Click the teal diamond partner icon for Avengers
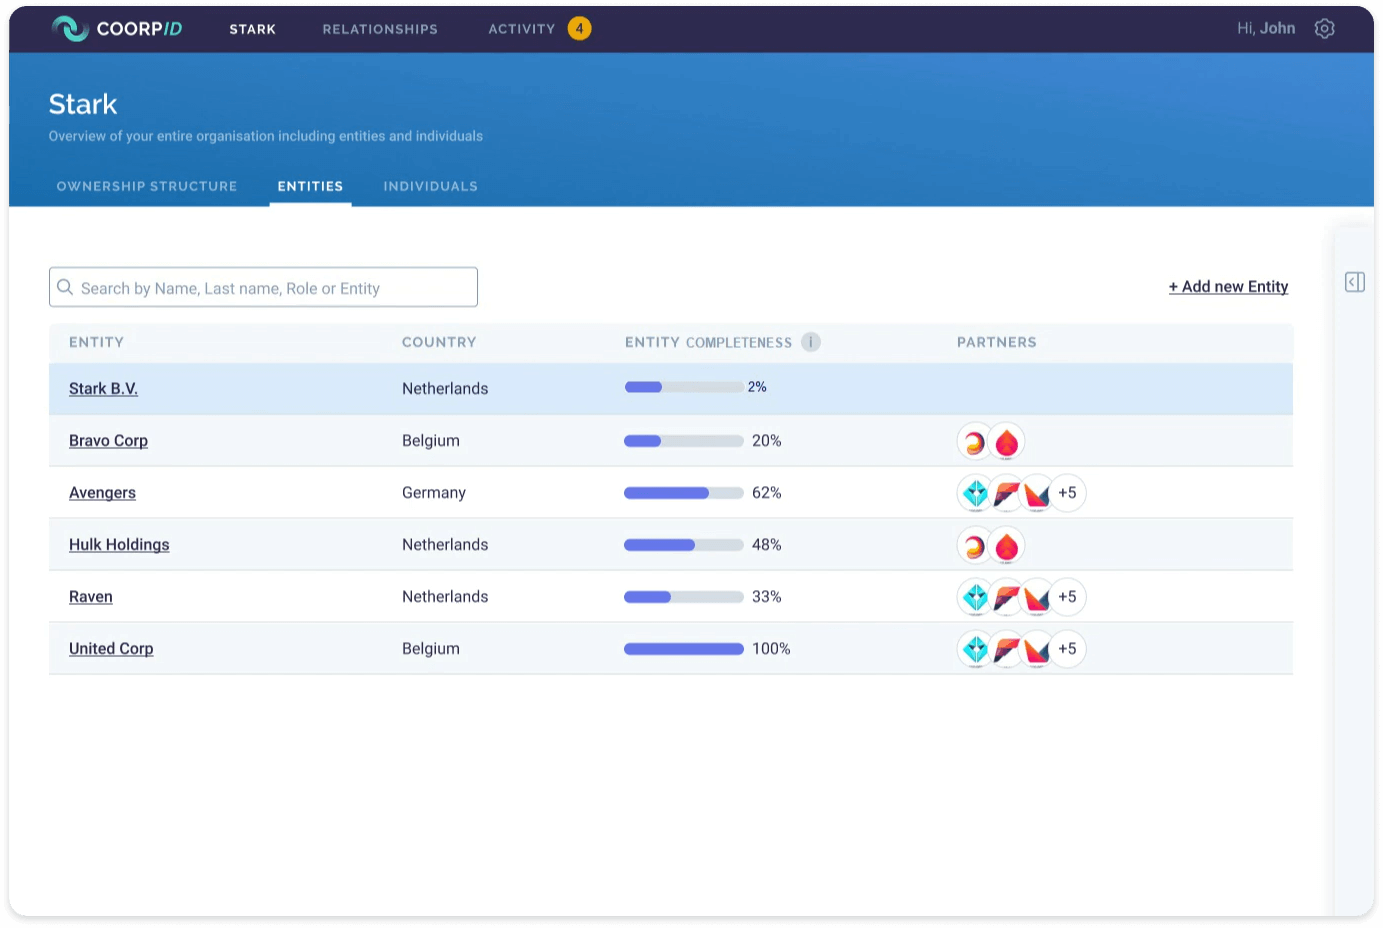This screenshot has height=928, width=1383. 976,493
